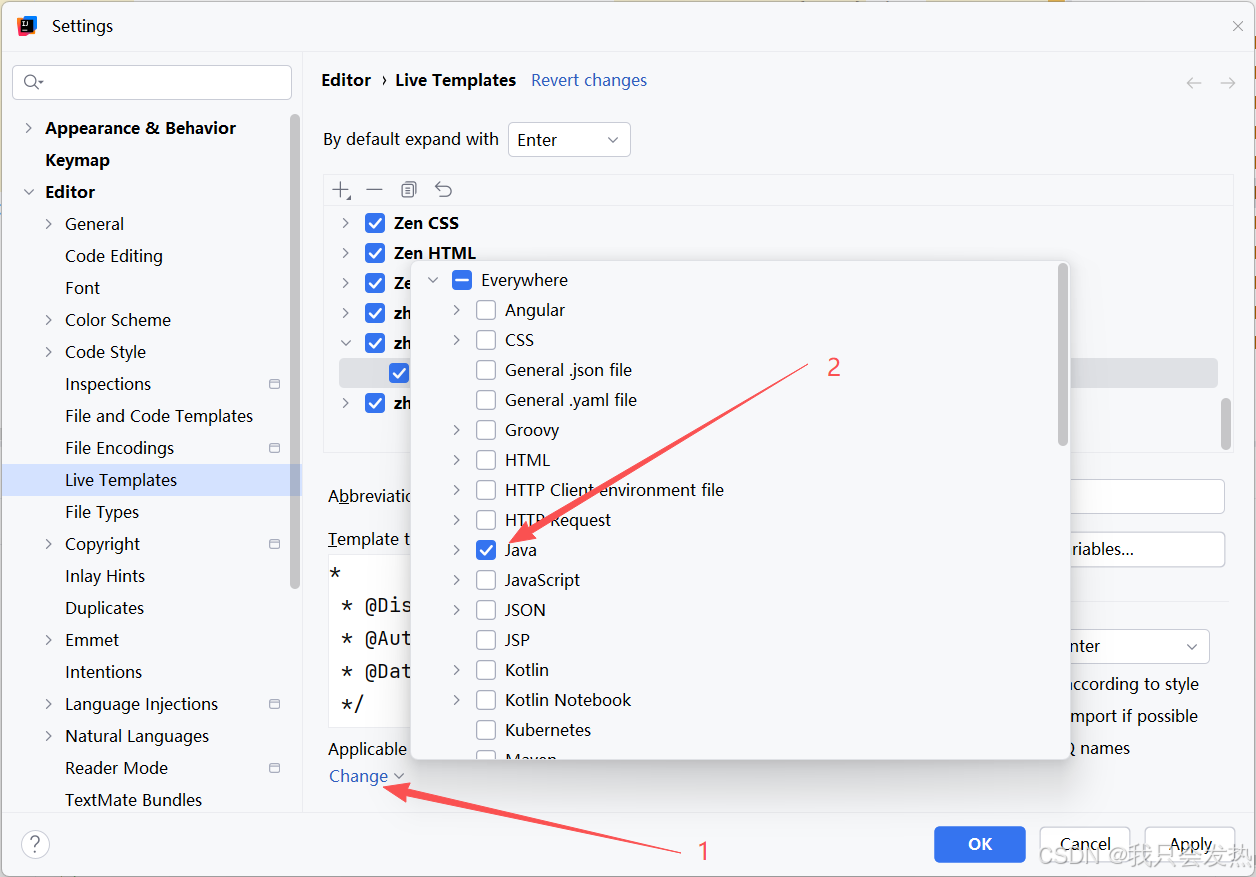
Task: Click the duplicate template icon
Action: point(408,190)
